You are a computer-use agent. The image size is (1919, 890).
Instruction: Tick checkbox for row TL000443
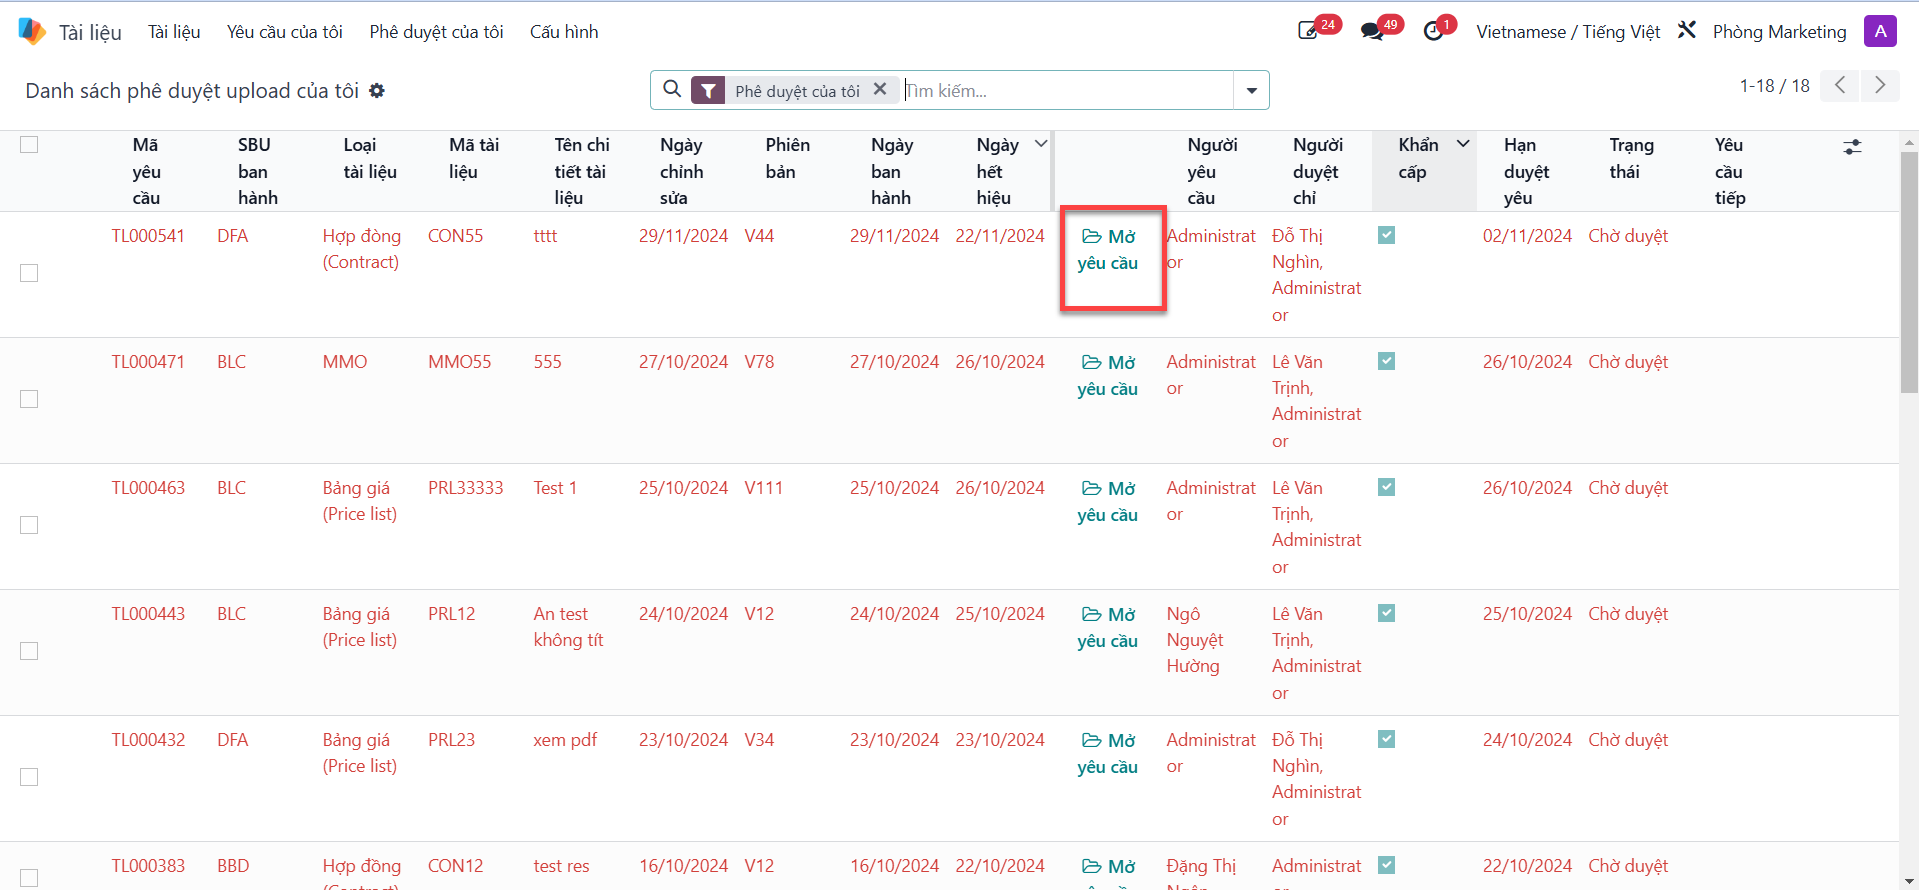point(29,651)
